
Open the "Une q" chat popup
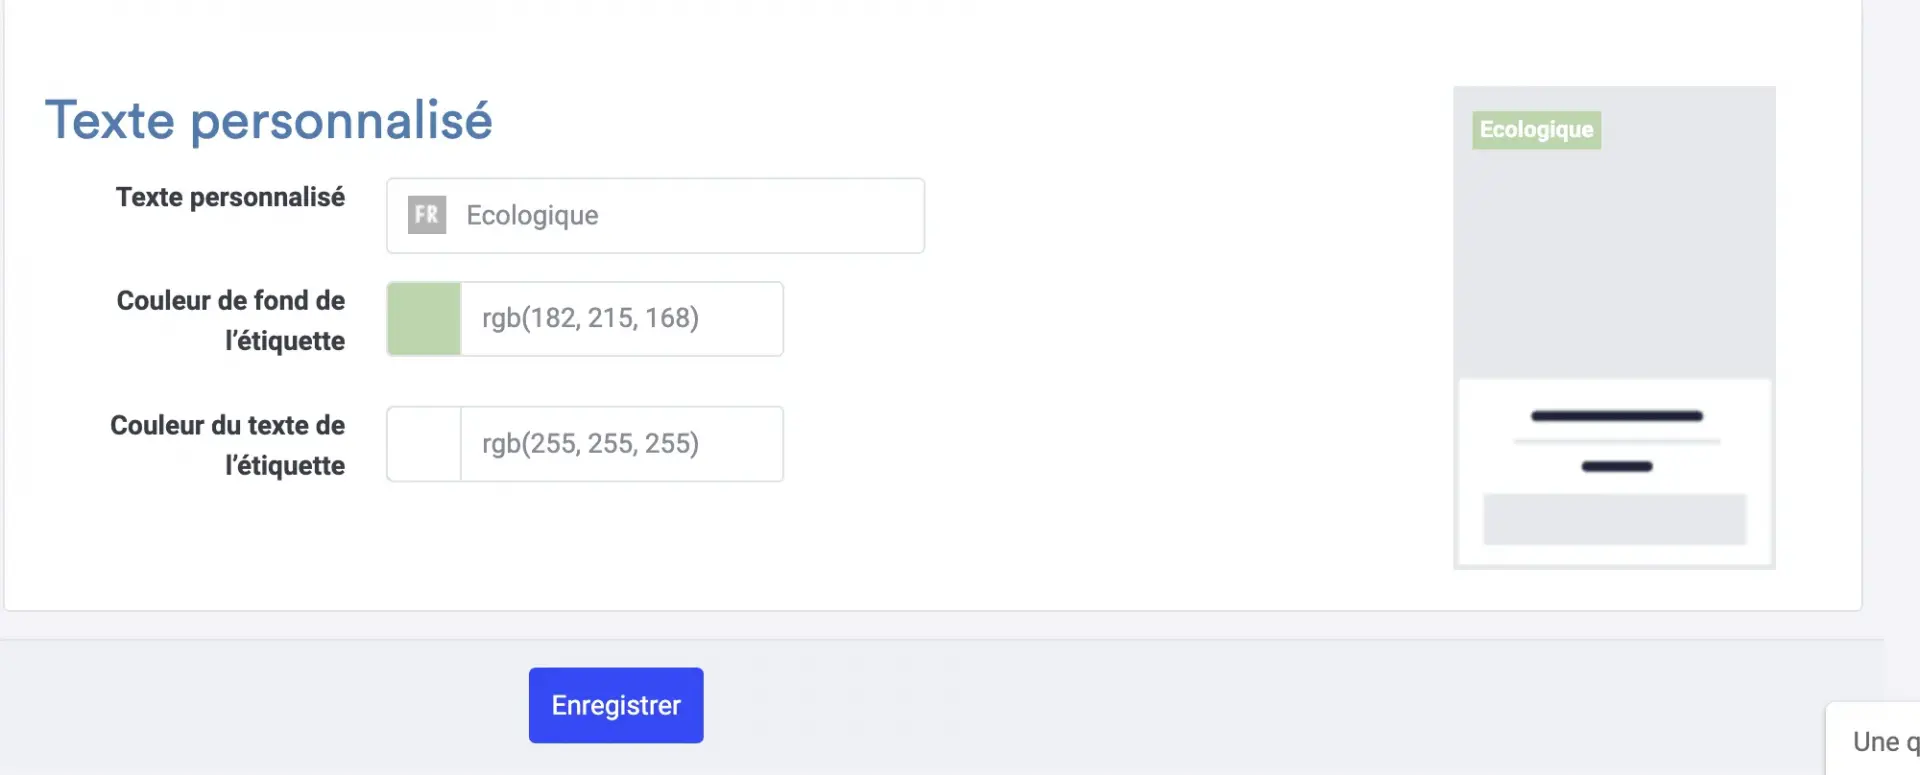pyautogui.click(x=1874, y=740)
